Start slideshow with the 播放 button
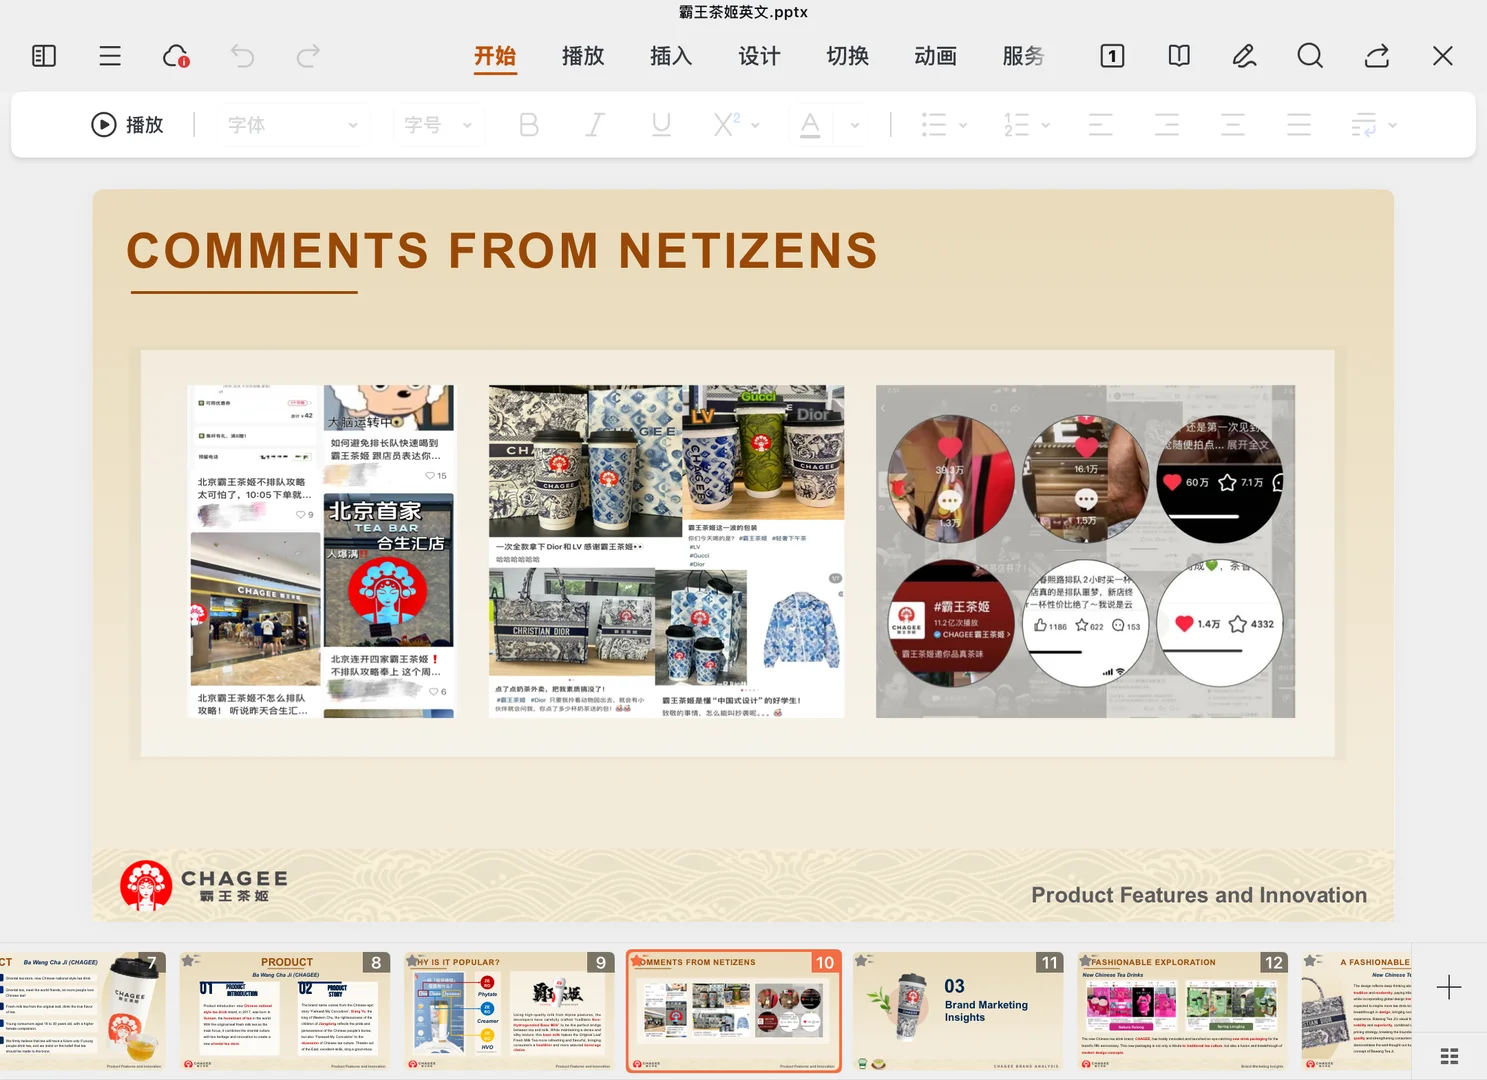This screenshot has width=1487, height=1080. (x=127, y=125)
